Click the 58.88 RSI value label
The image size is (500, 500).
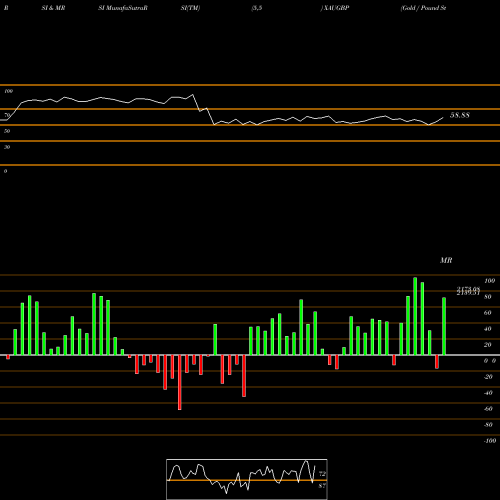tap(460, 115)
